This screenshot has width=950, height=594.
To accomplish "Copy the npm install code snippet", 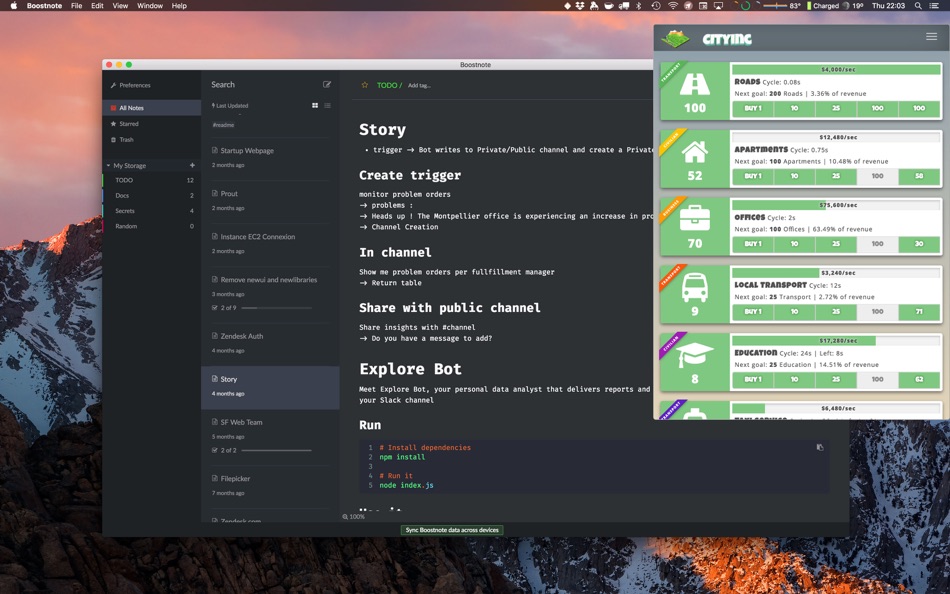I will pyautogui.click(x=819, y=447).
